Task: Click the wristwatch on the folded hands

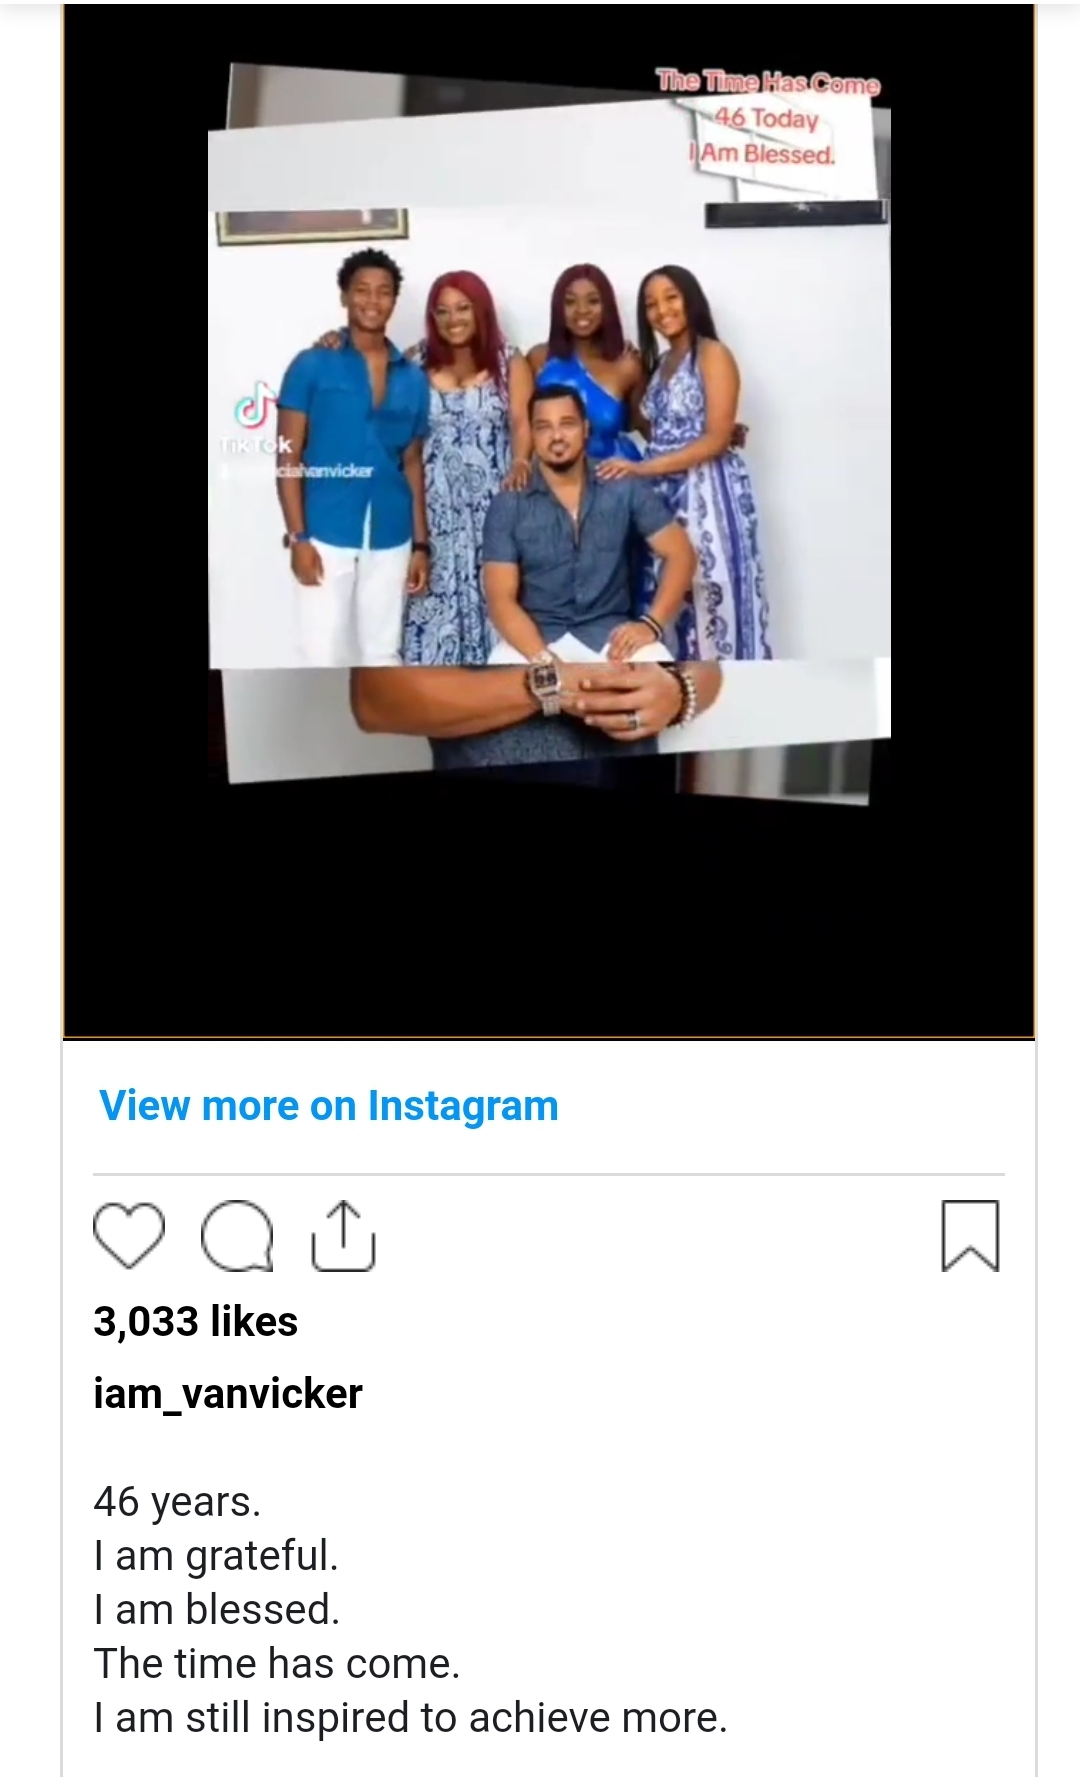Action: [543, 684]
